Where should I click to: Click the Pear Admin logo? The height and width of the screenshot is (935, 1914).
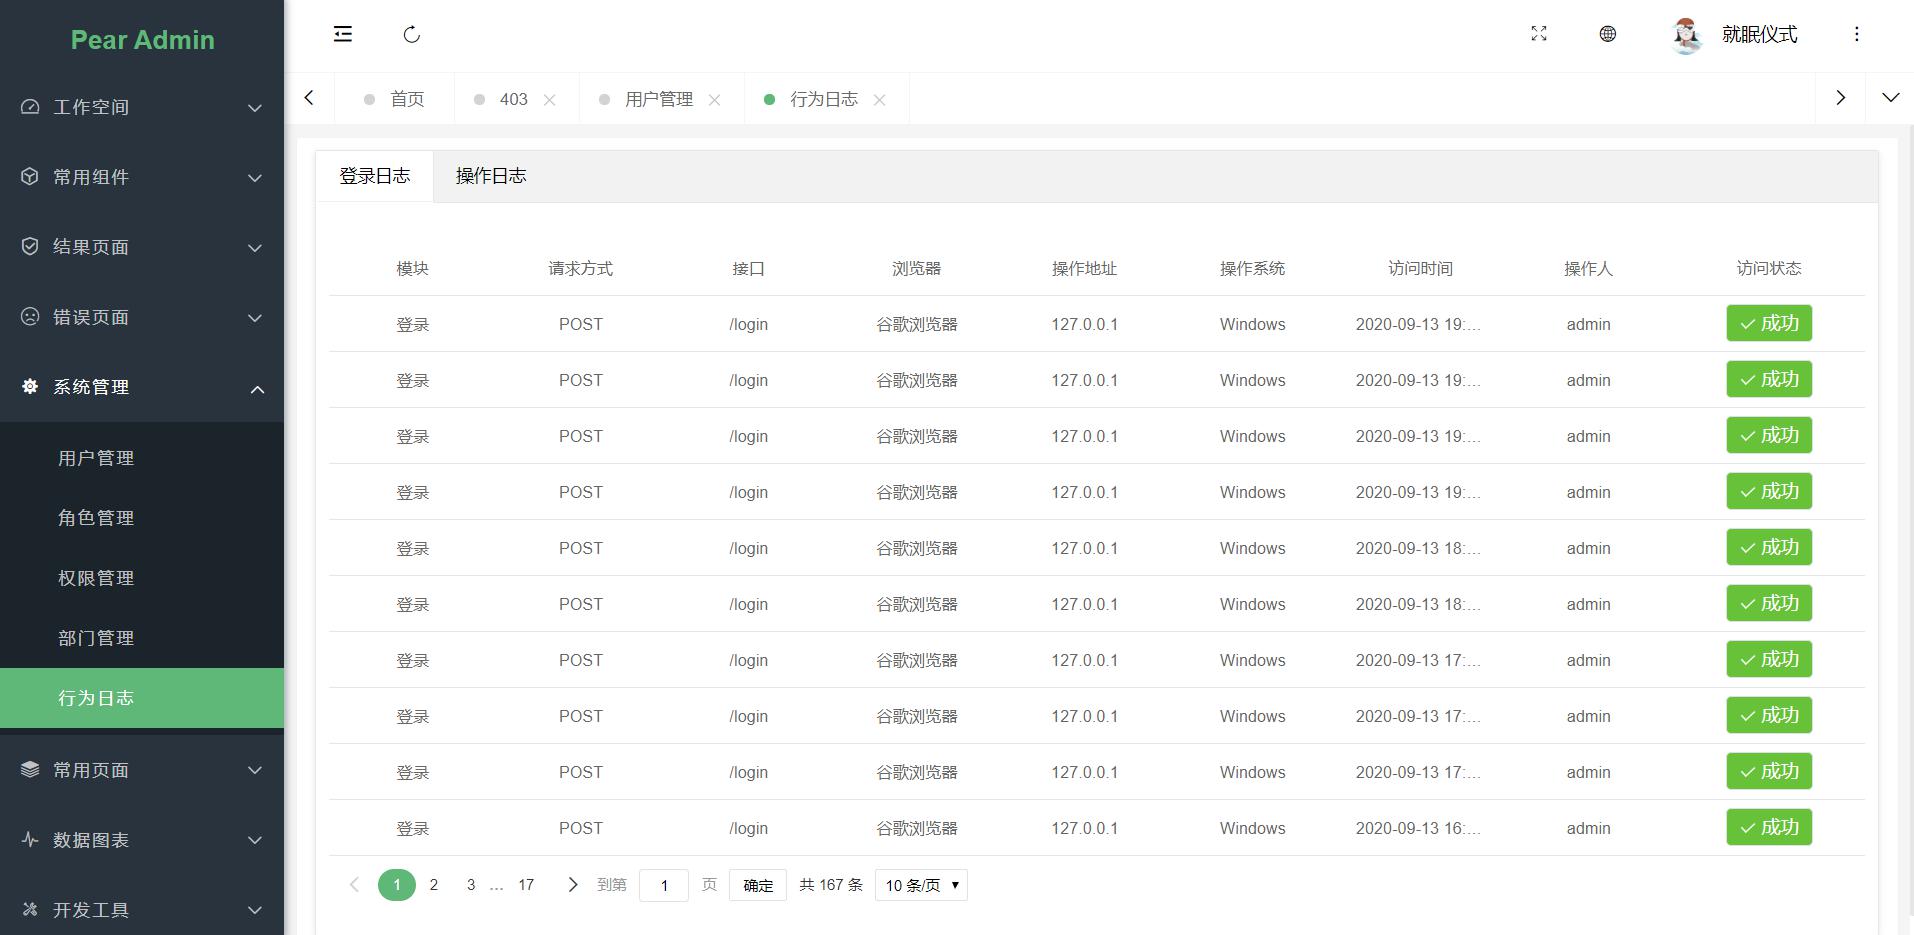142,40
